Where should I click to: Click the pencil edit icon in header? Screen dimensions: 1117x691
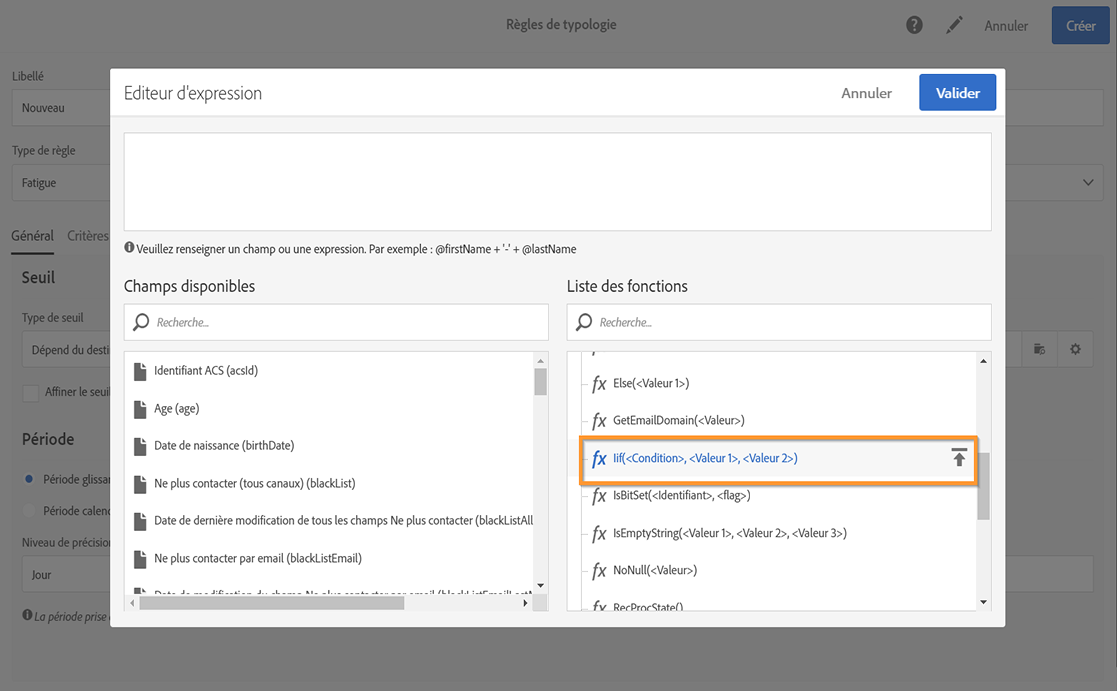(x=954, y=25)
